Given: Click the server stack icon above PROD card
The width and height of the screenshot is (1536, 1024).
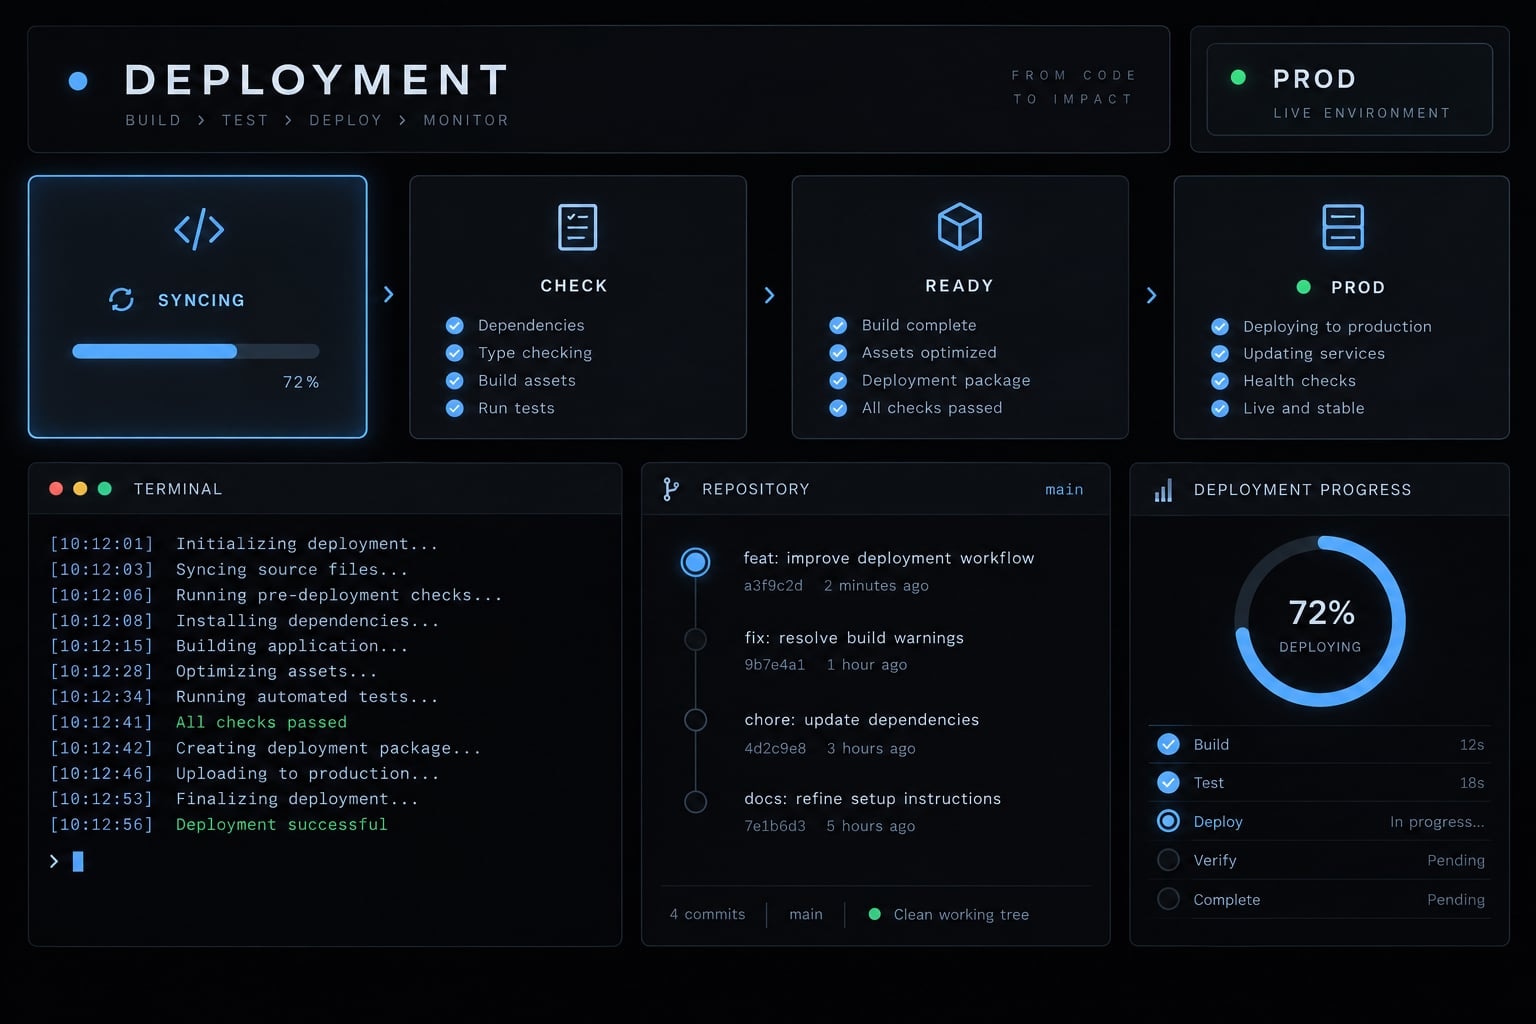Looking at the screenshot, I should tap(1342, 227).
